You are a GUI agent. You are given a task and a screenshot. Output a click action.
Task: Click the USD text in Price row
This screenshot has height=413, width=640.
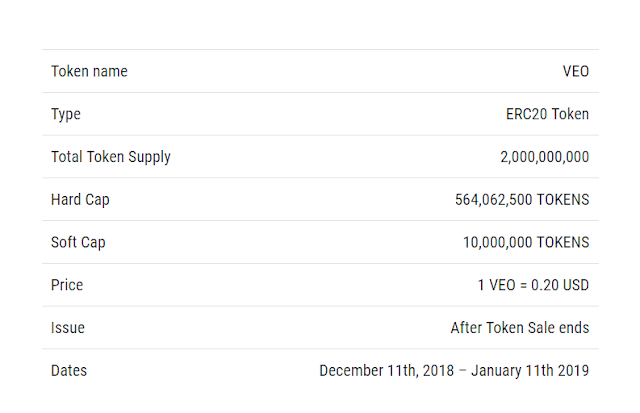[x=573, y=285]
